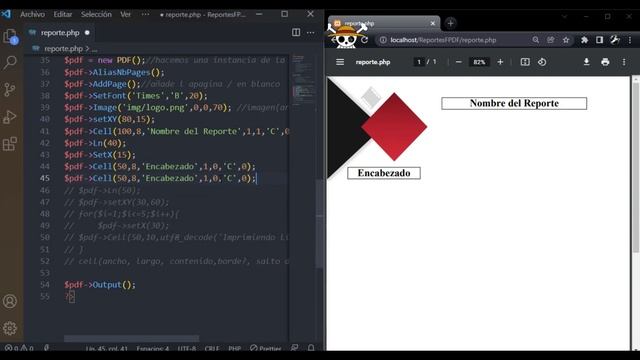The image size is (640, 360).
Task: Open the Explorer view in the VS Code activity bar
Action: 10,36
